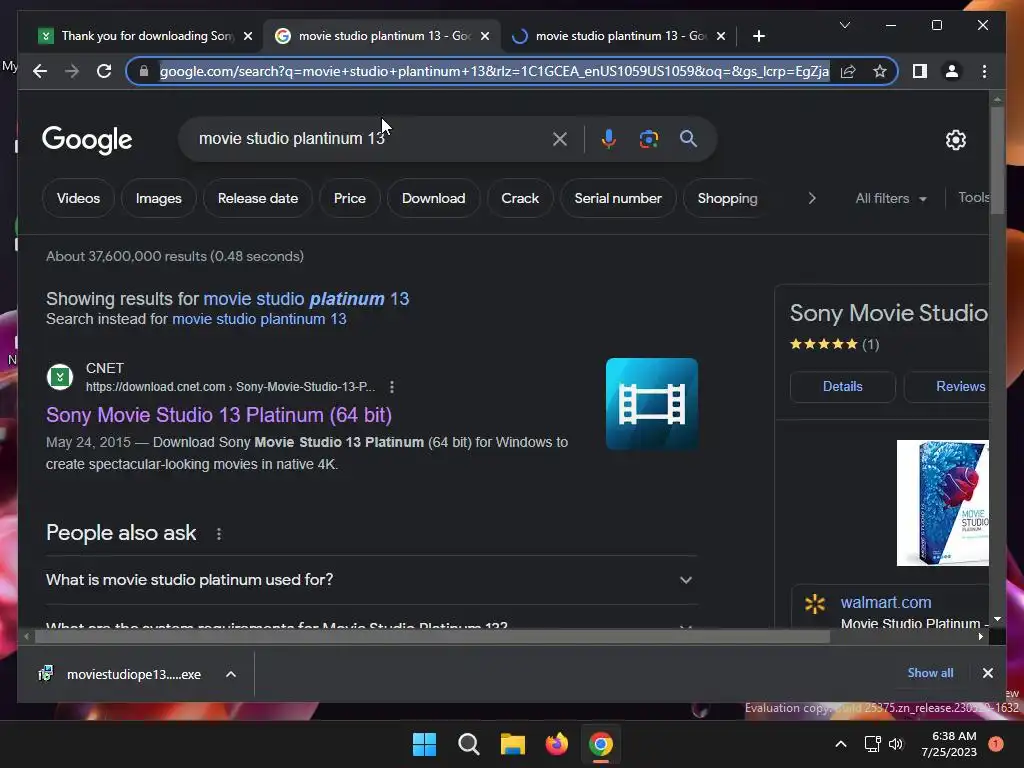
Task: Open taskbar Search
Action: [469, 744]
